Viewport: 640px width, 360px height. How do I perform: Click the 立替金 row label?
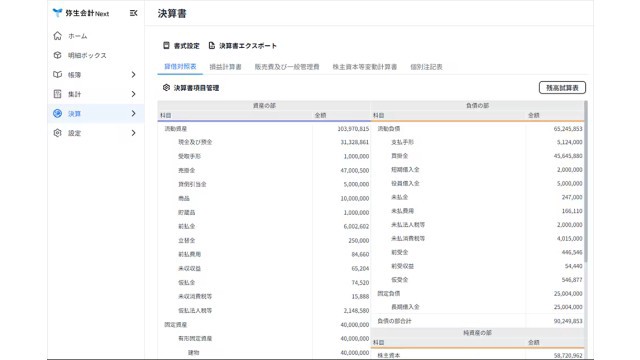[x=187, y=240]
